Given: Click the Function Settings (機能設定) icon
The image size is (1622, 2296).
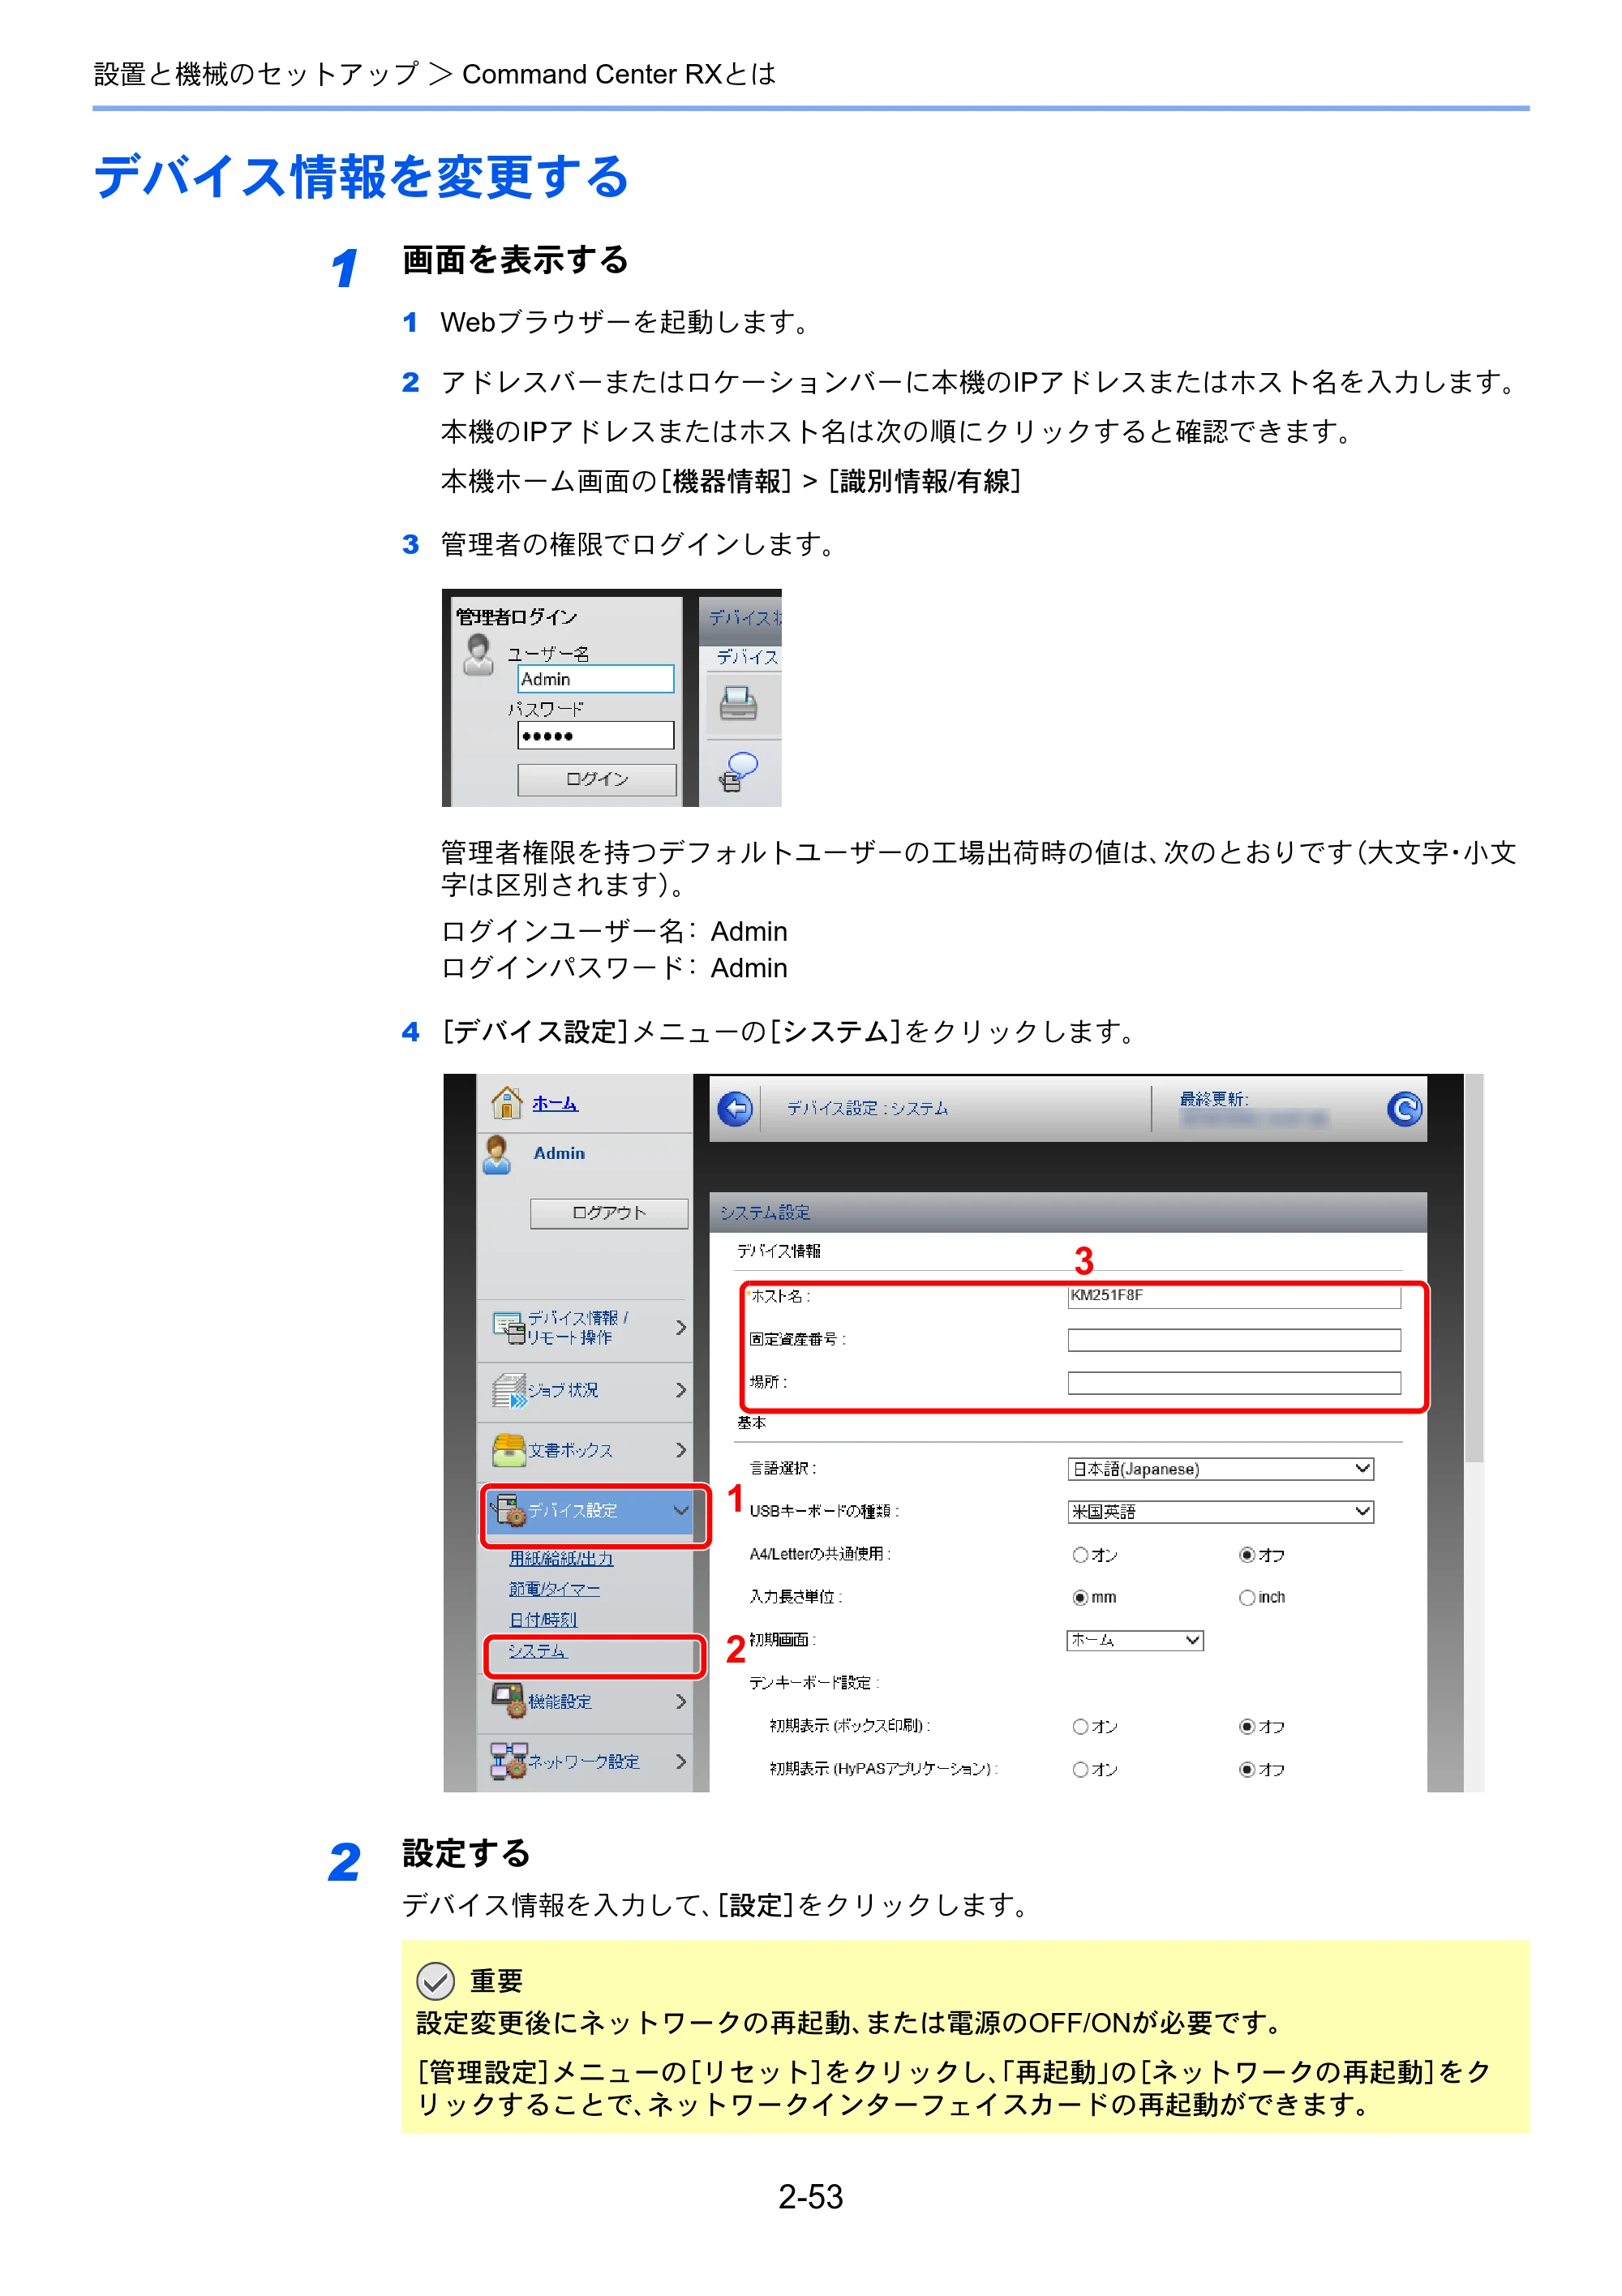Looking at the screenshot, I should tap(508, 1700).
